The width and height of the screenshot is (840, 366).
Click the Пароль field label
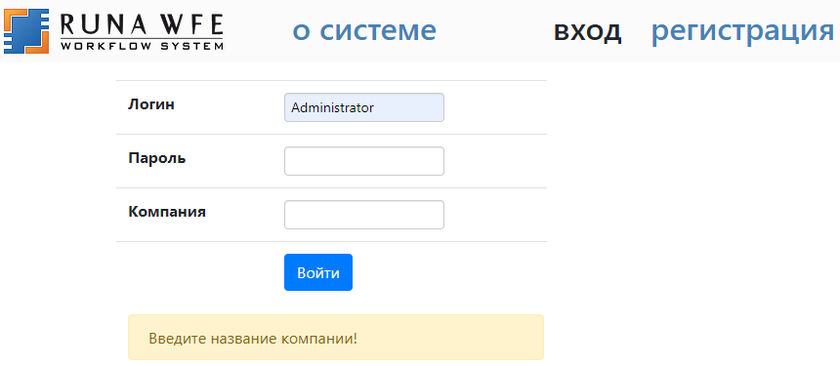(x=157, y=158)
